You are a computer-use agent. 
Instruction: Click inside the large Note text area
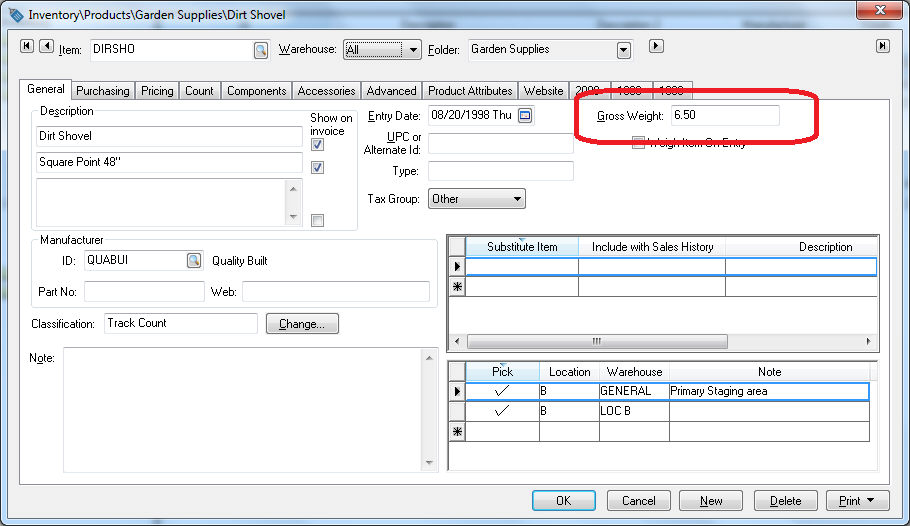pyautogui.click(x=244, y=410)
